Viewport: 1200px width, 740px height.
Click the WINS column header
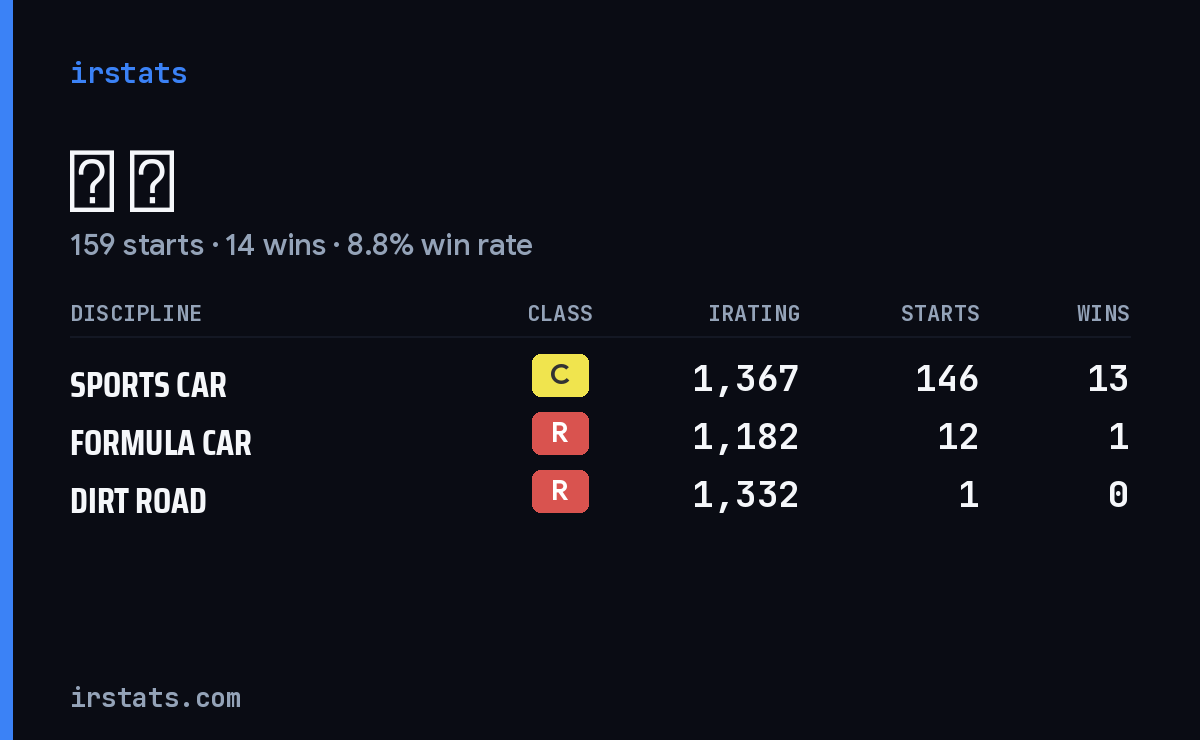(1103, 313)
